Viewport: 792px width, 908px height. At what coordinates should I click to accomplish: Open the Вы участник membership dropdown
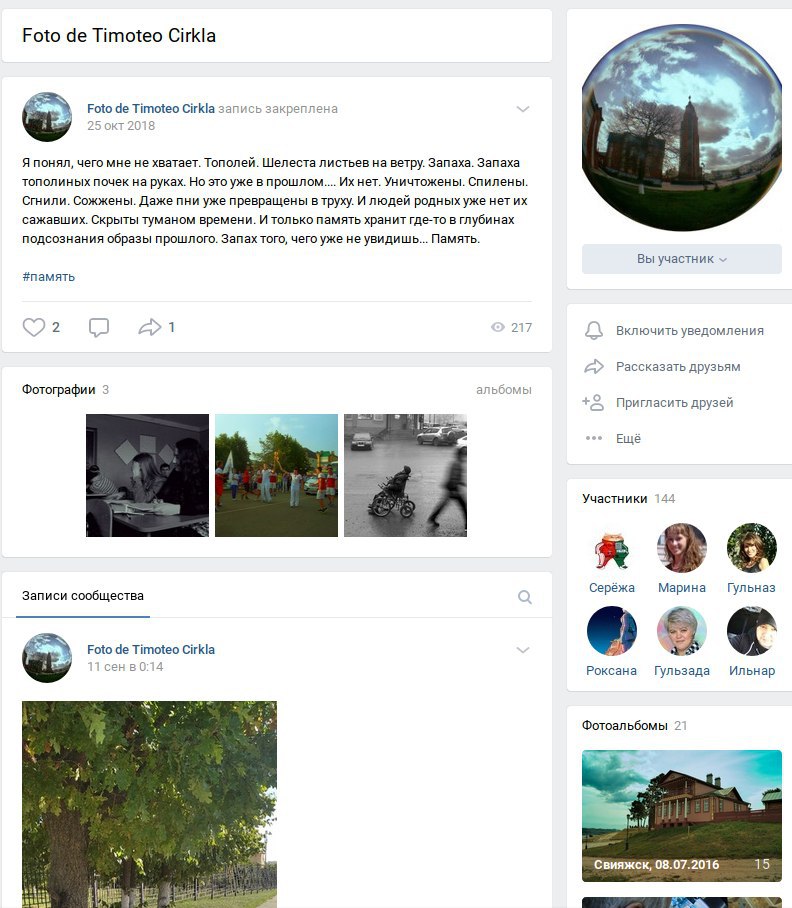[681, 259]
